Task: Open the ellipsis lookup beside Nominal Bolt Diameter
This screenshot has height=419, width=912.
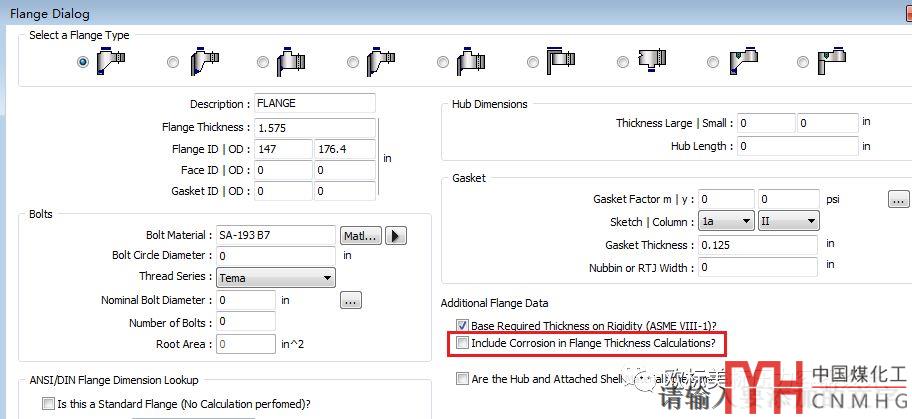Action: pos(351,300)
